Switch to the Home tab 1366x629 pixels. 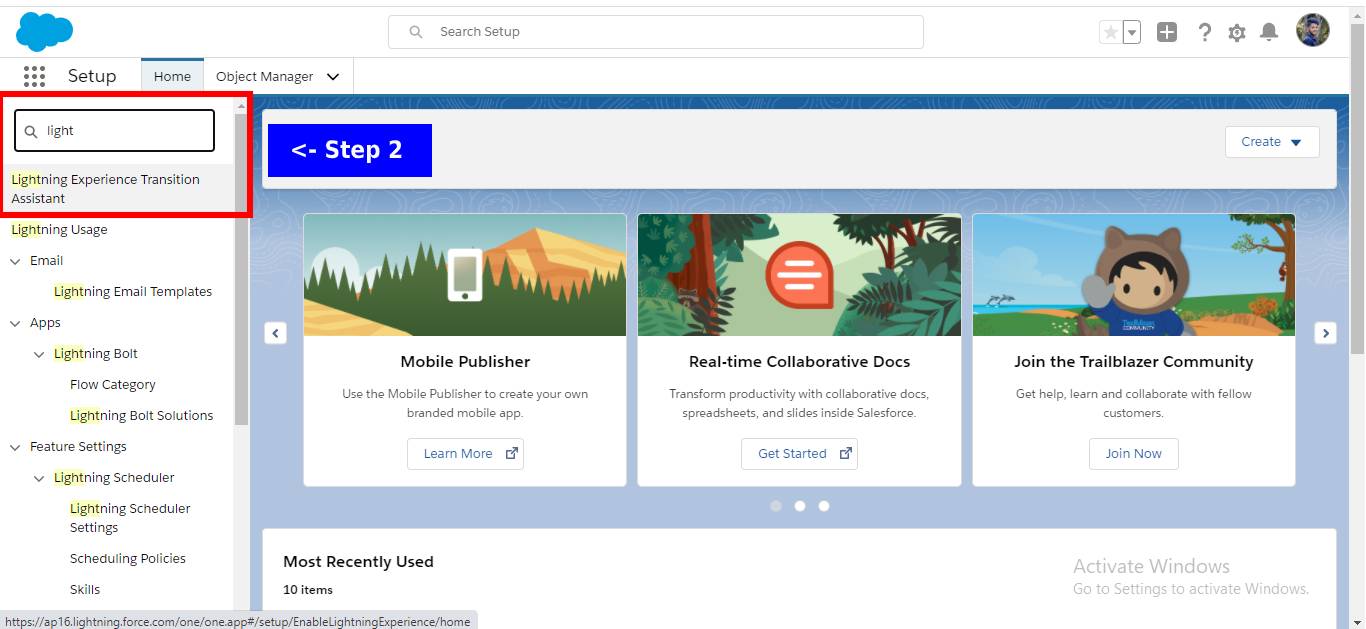171,75
